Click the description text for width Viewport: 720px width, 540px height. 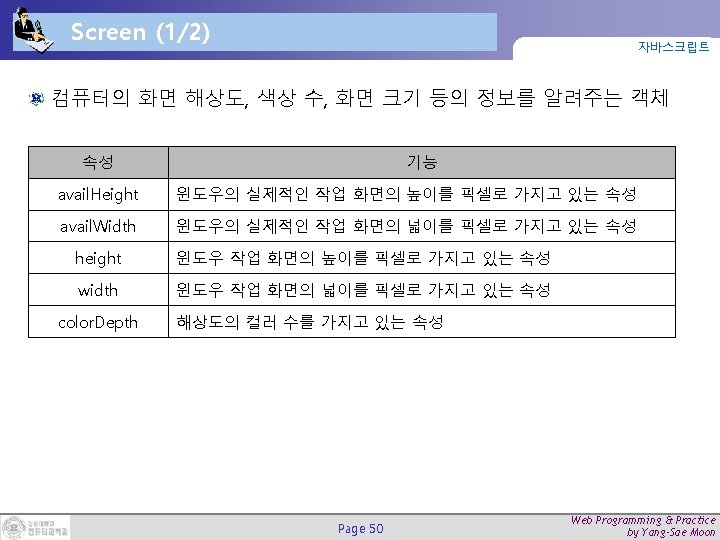[x=363, y=290]
